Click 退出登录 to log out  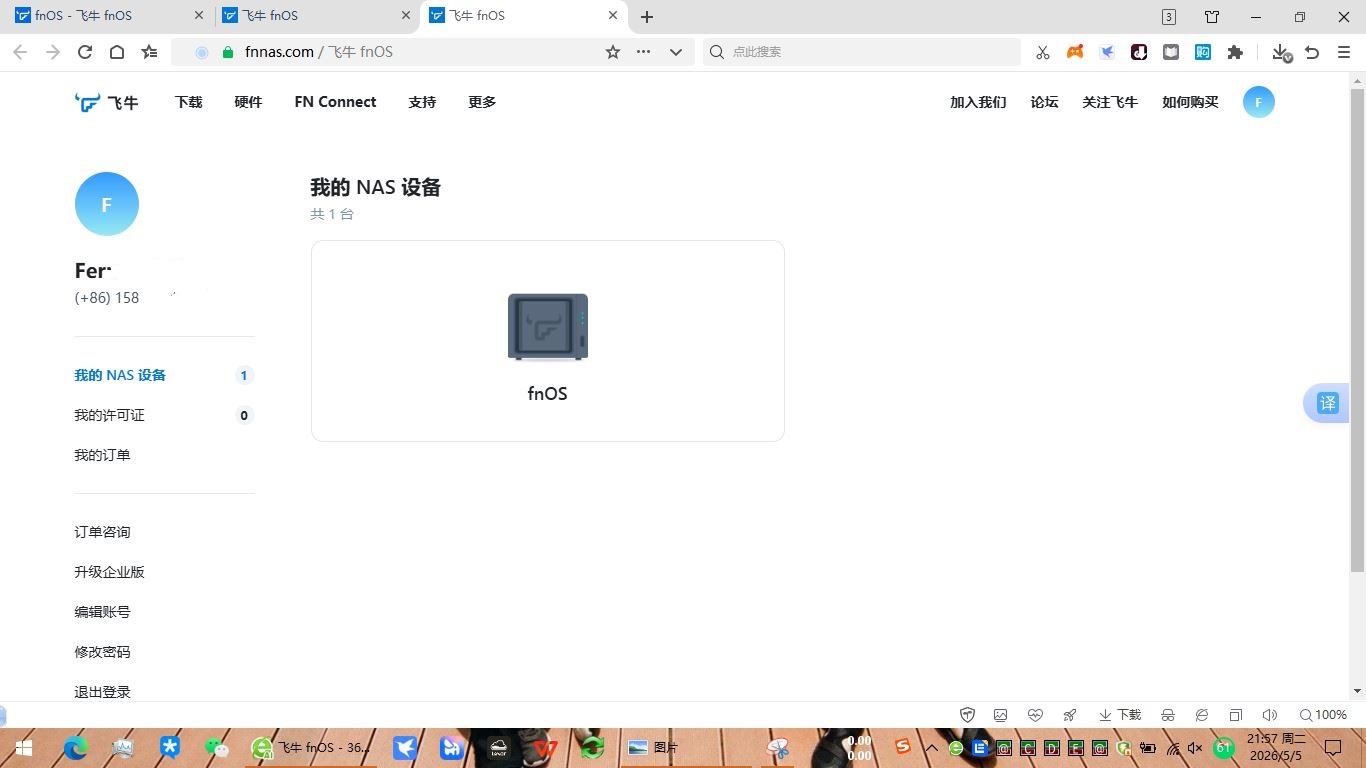click(x=102, y=692)
